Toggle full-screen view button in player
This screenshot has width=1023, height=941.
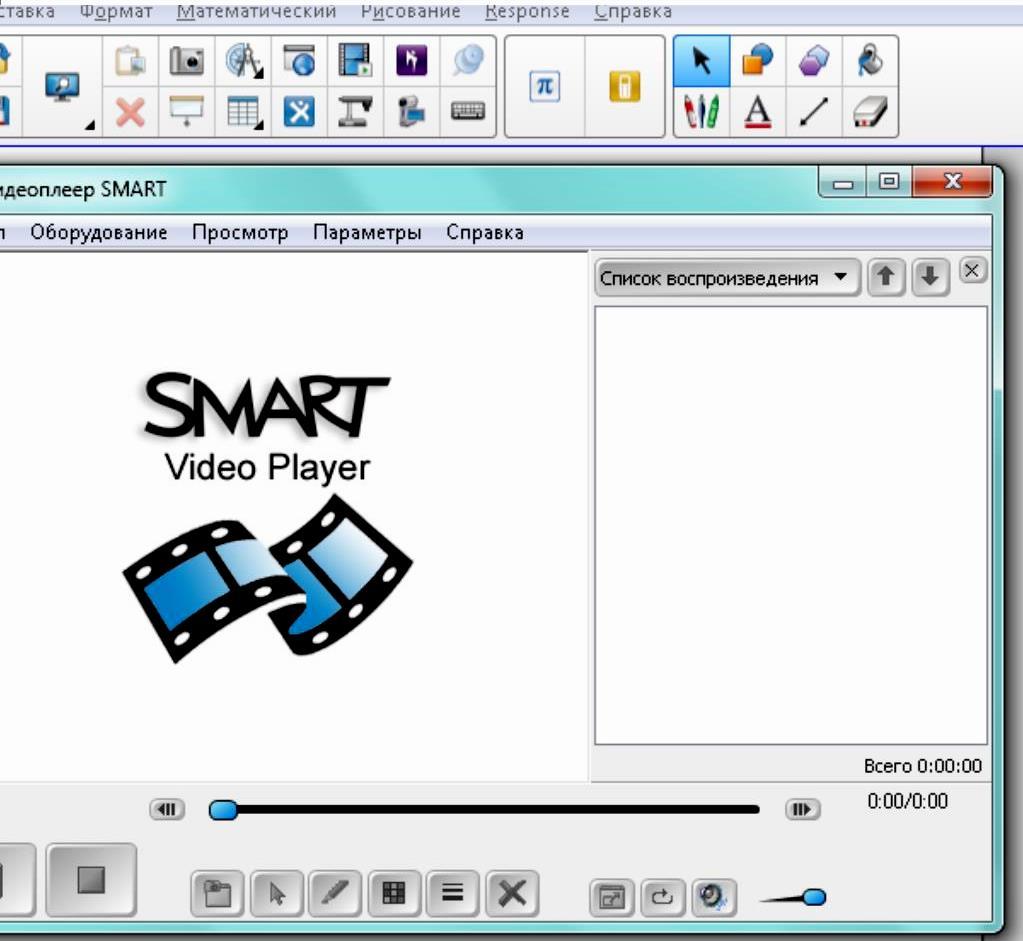click(611, 898)
